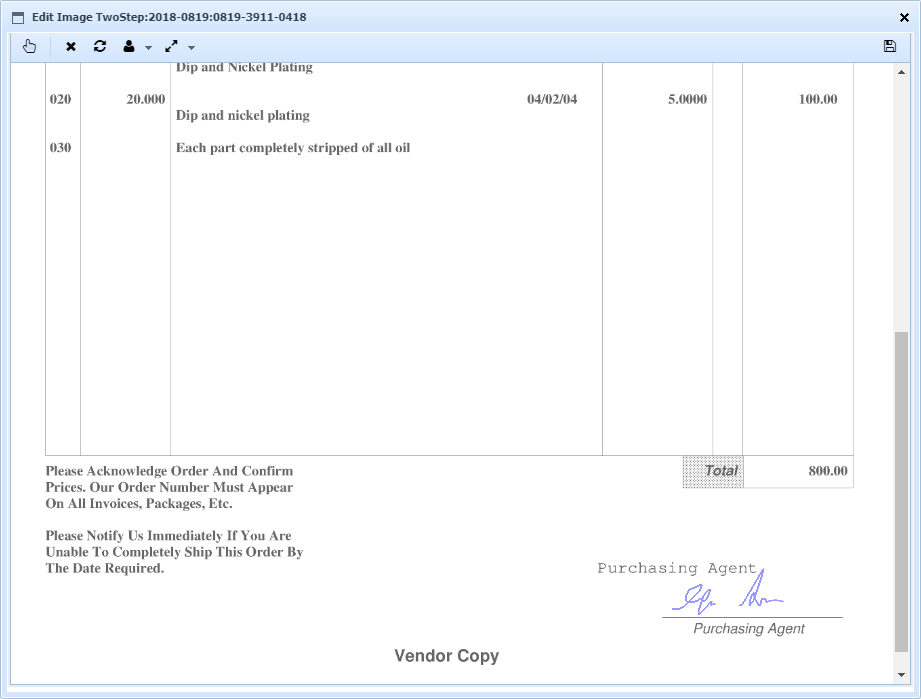Select the user annotation icon
Screen dimensions: 921x699
point(130,46)
